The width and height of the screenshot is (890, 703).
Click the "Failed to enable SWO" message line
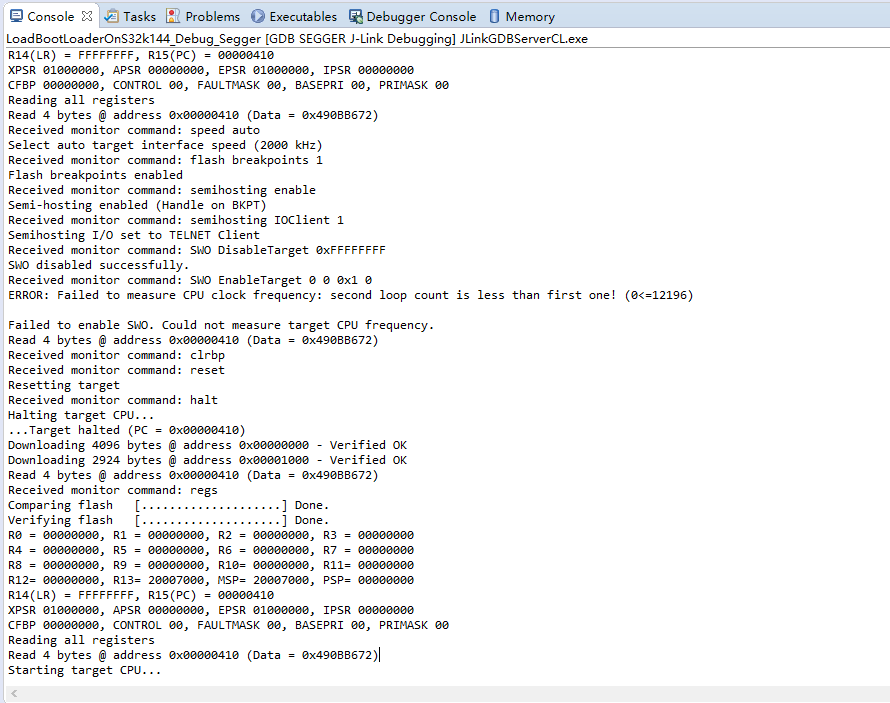click(x=221, y=325)
